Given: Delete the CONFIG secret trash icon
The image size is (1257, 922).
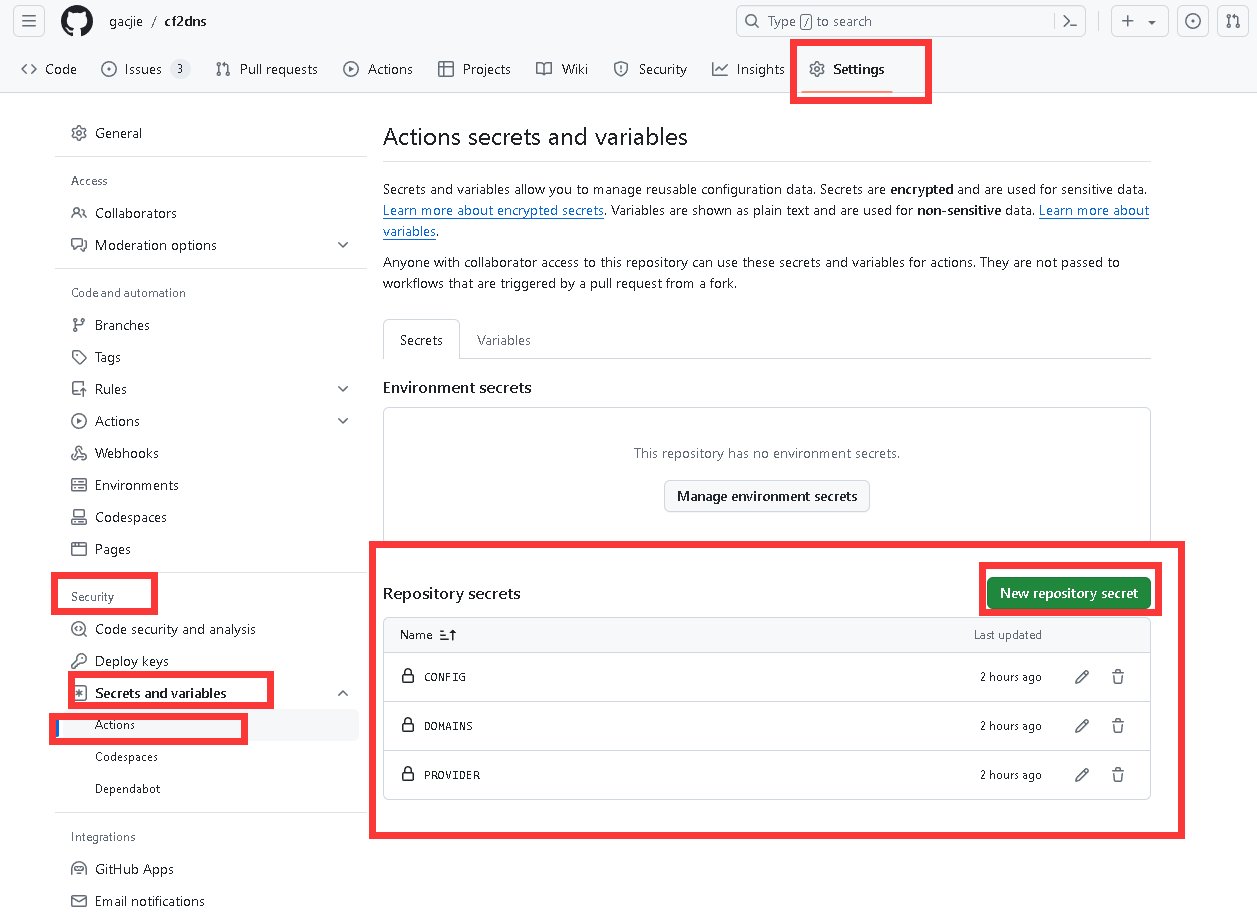Looking at the screenshot, I should (1118, 677).
